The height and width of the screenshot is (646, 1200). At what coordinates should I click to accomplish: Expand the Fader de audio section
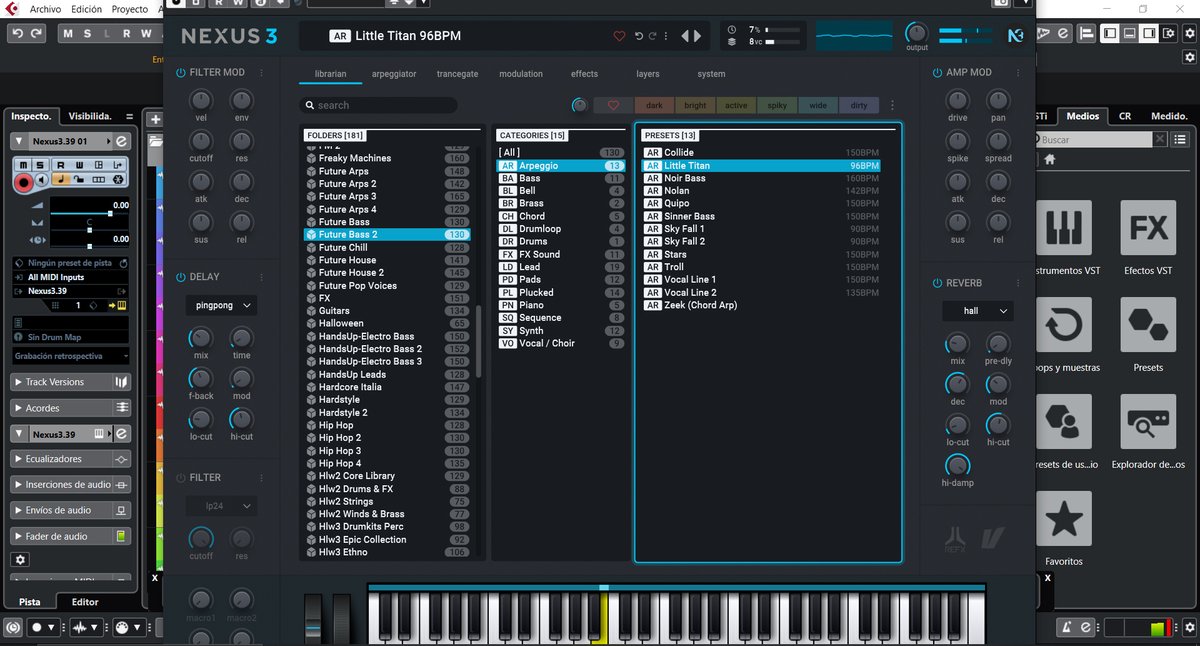pos(70,536)
